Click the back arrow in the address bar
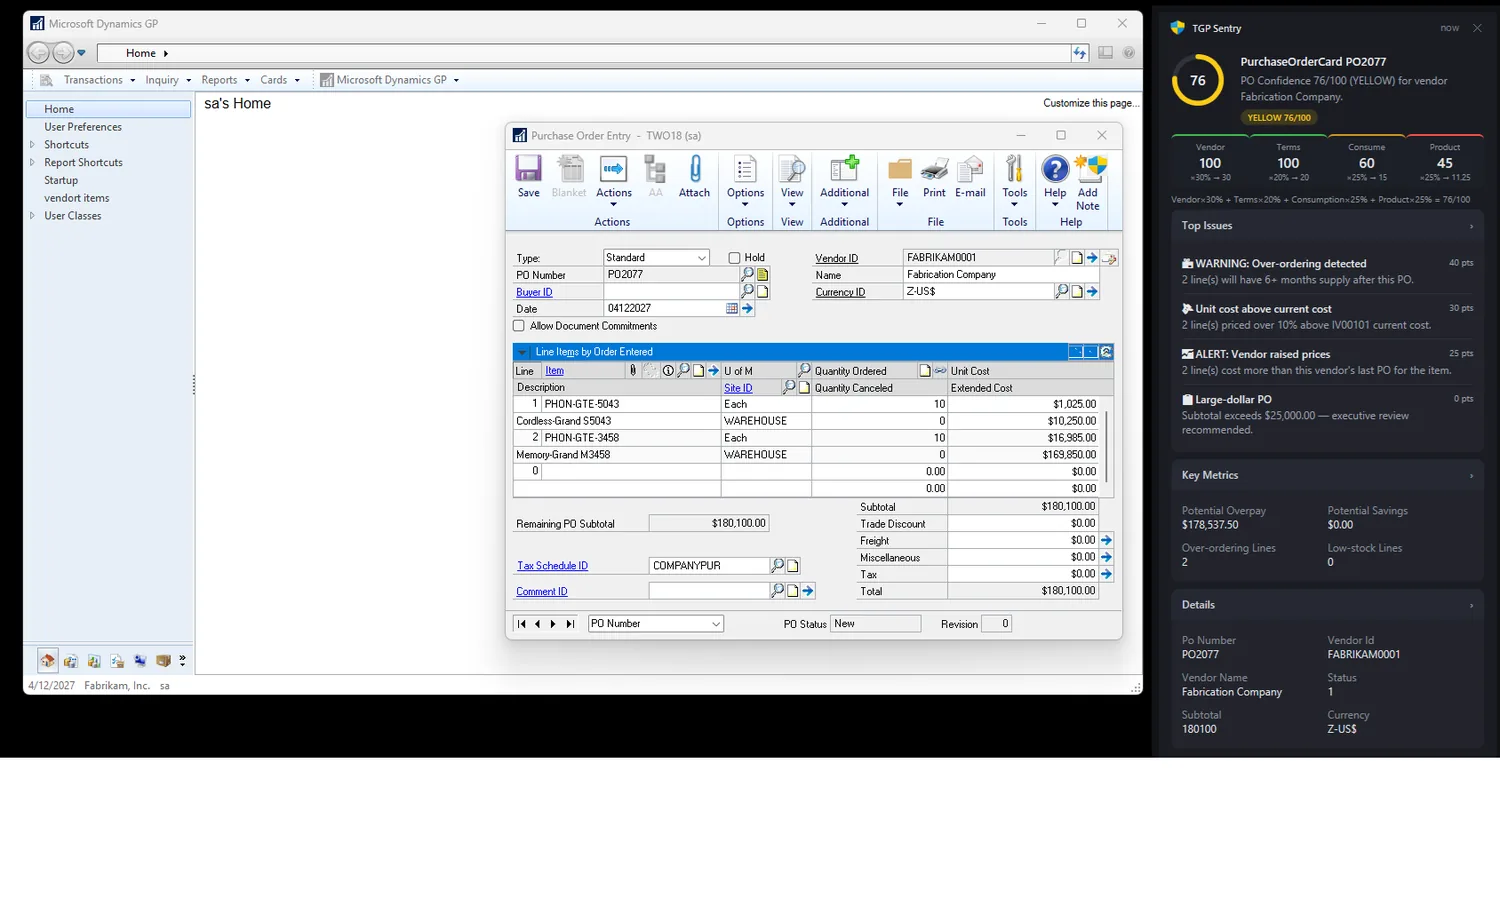 (x=38, y=53)
